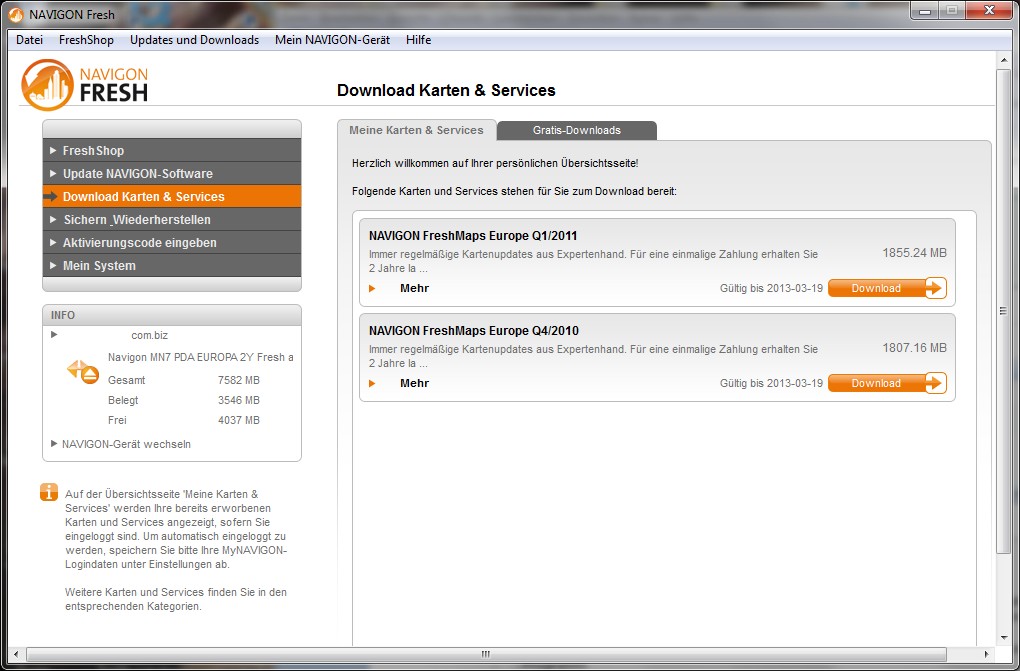Click Gültig bis date on Q1/2011 card
Viewport: 1020px width, 671px height.
pos(771,288)
